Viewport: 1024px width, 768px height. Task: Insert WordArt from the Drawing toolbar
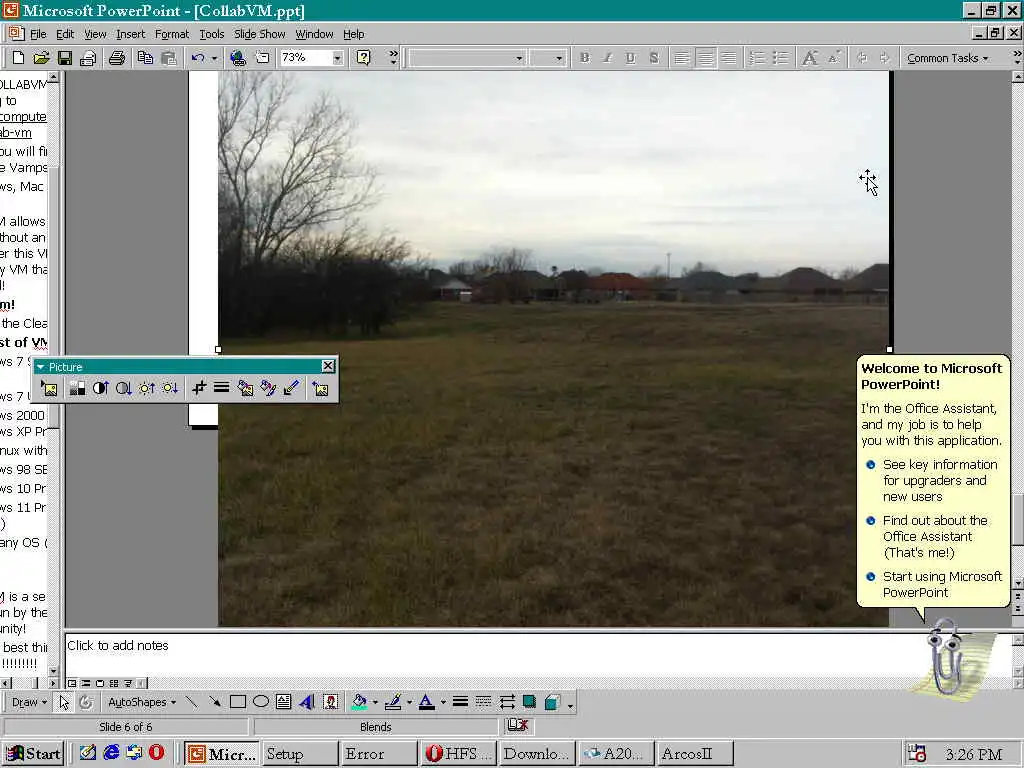[x=307, y=702]
